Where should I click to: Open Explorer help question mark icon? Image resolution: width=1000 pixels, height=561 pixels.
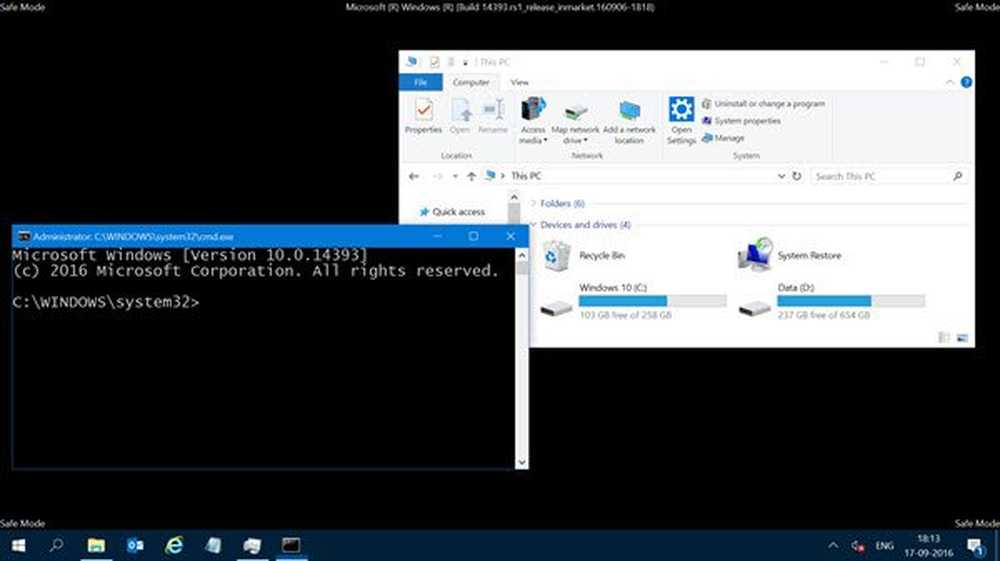point(966,82)
